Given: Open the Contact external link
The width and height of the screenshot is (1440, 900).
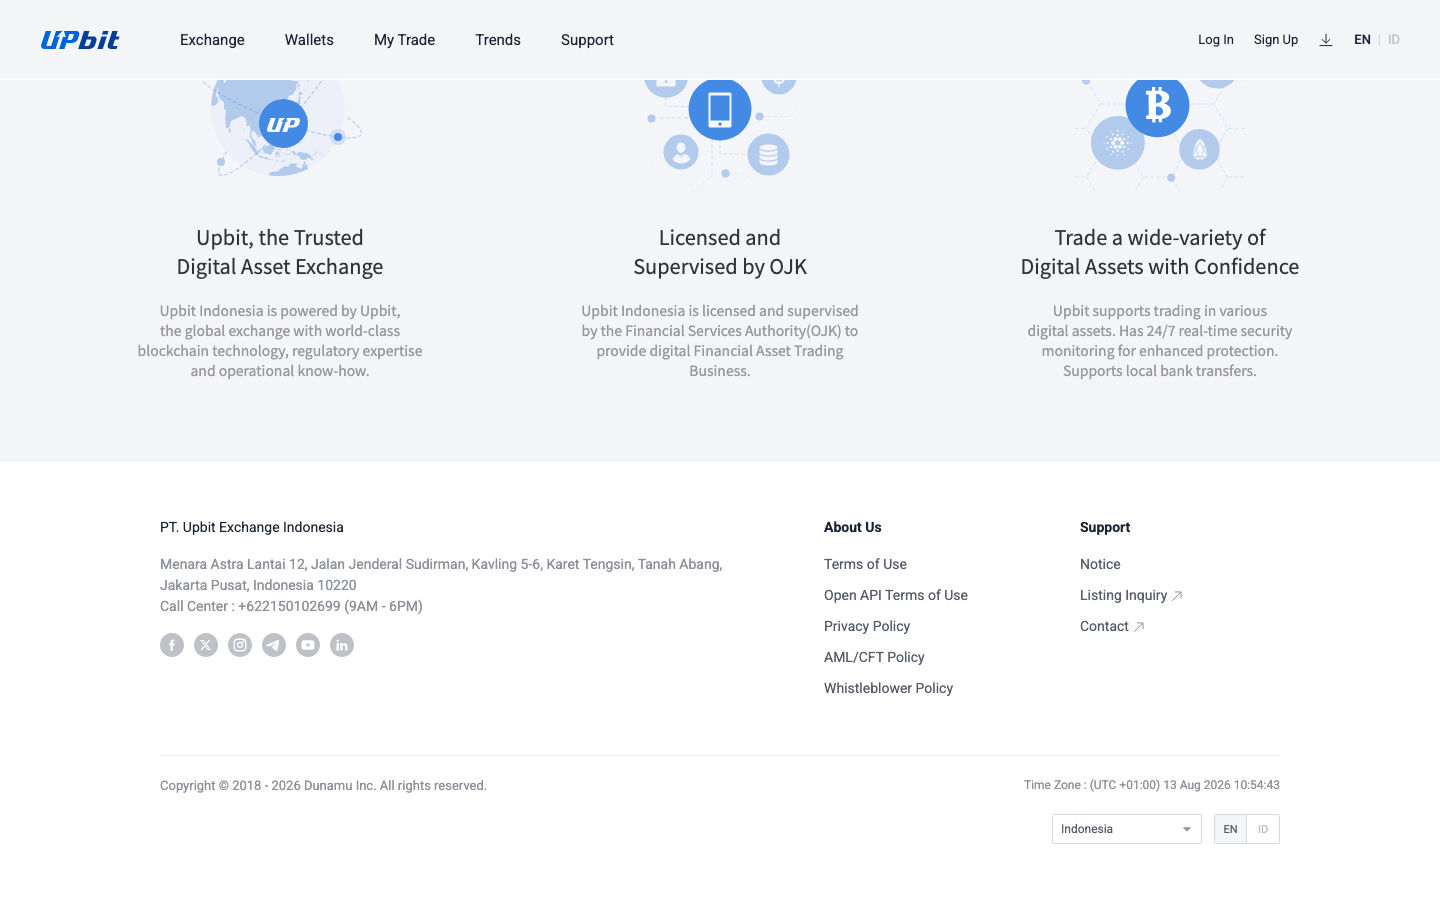Looking at the screenshot, I should click(1112, 626).
